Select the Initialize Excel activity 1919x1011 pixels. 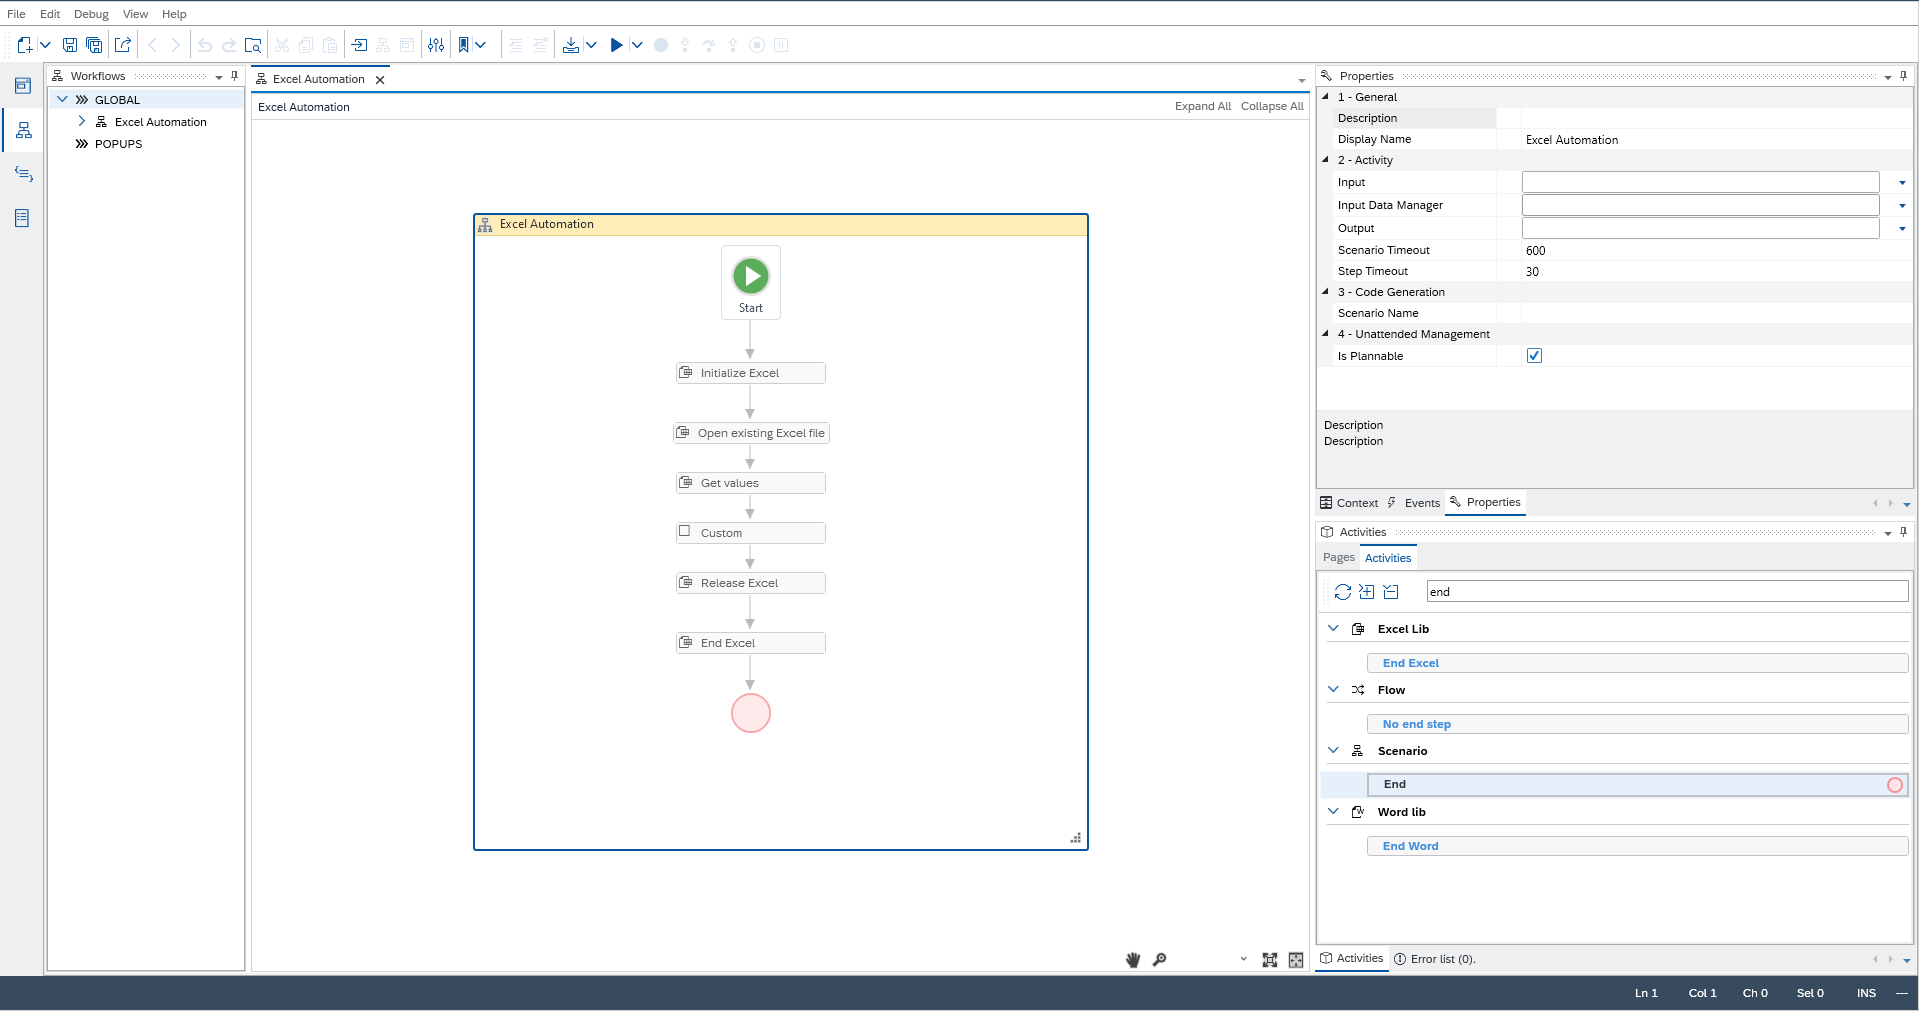point(751,373)
